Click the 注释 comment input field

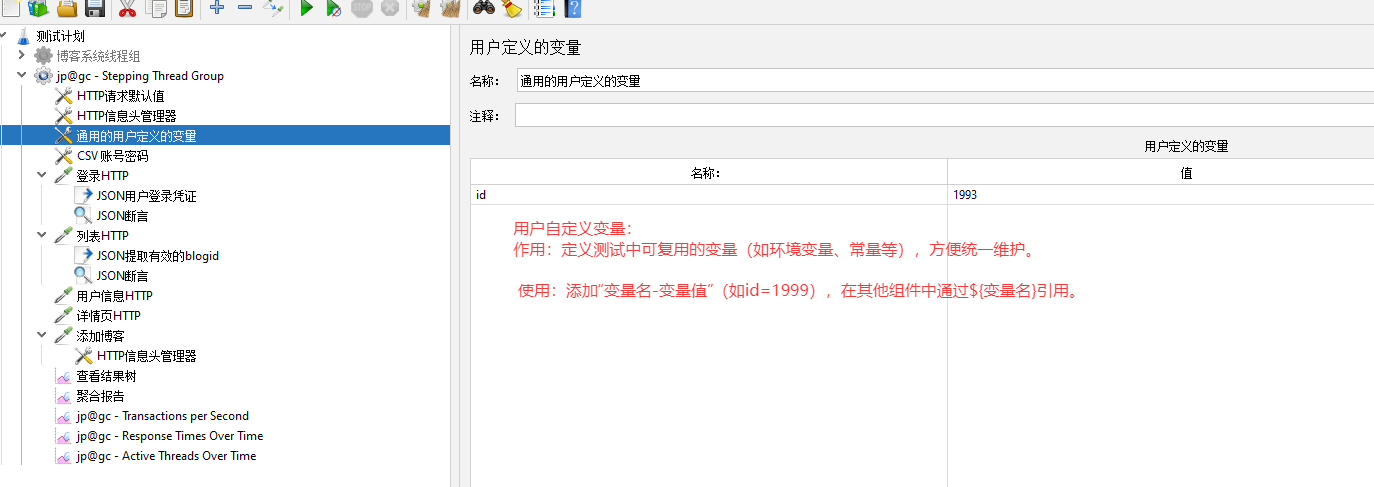(945, 116)
